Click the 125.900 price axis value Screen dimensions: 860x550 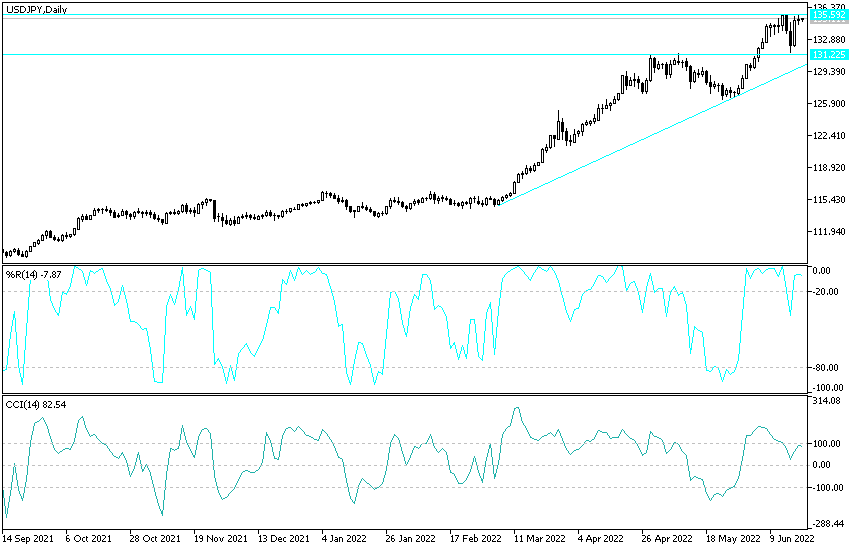pyautogui.click(x=829, y=104)
